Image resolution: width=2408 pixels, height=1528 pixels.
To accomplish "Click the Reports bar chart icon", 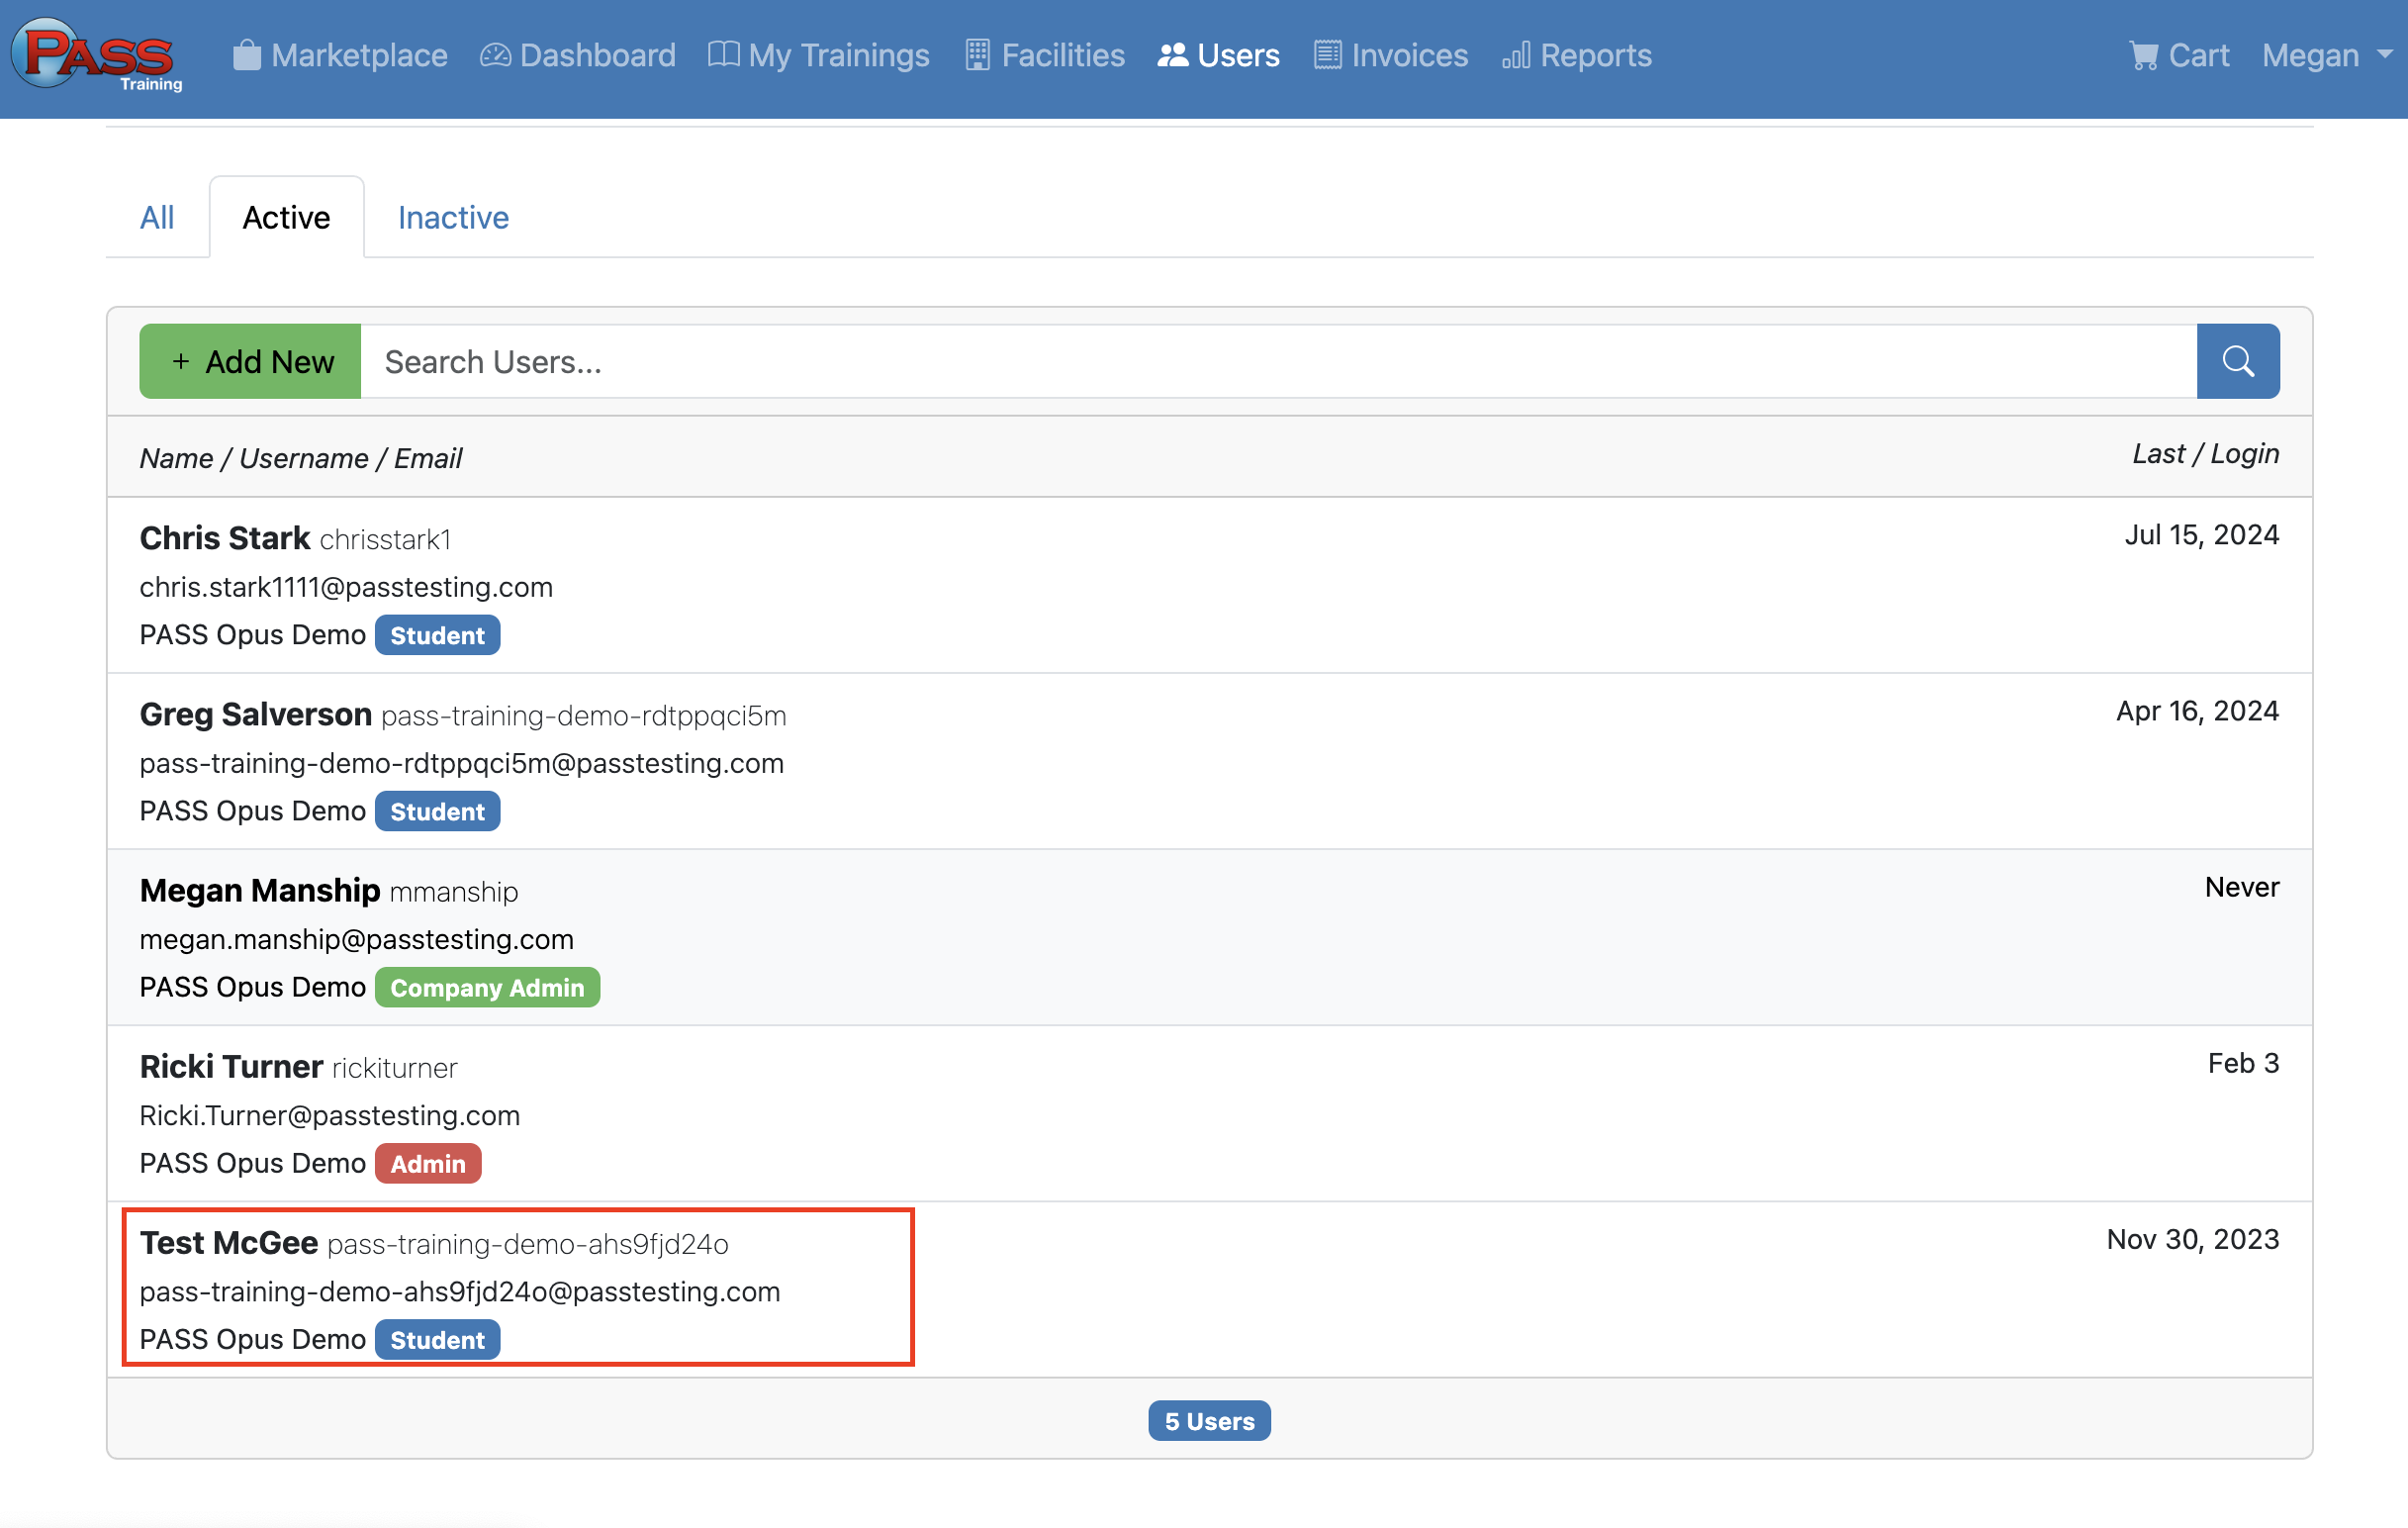I will [x=1515, y=55].
